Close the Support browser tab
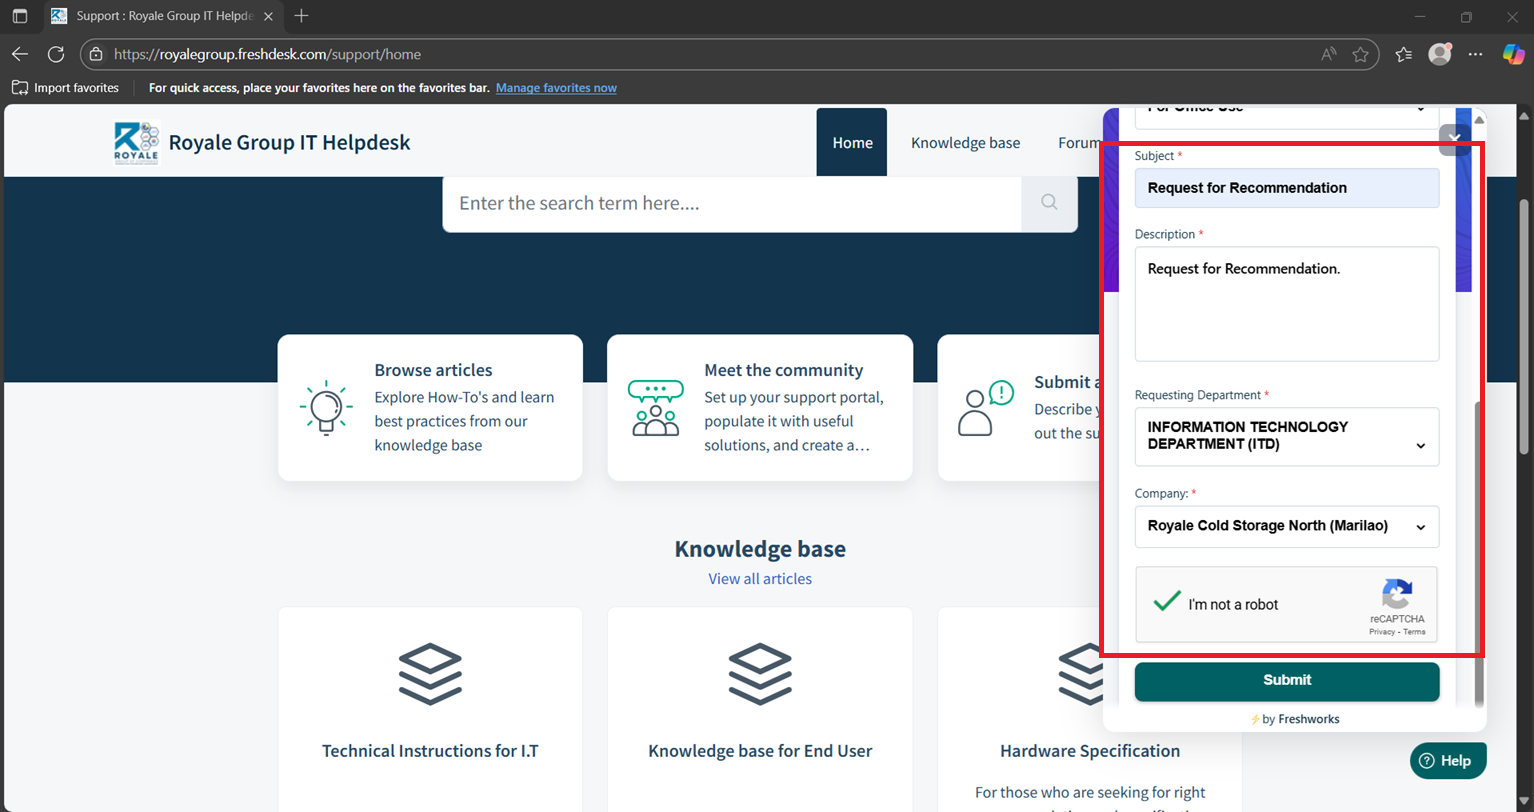The width and height of the screenshot is (1534, 812). coord(268,16)
